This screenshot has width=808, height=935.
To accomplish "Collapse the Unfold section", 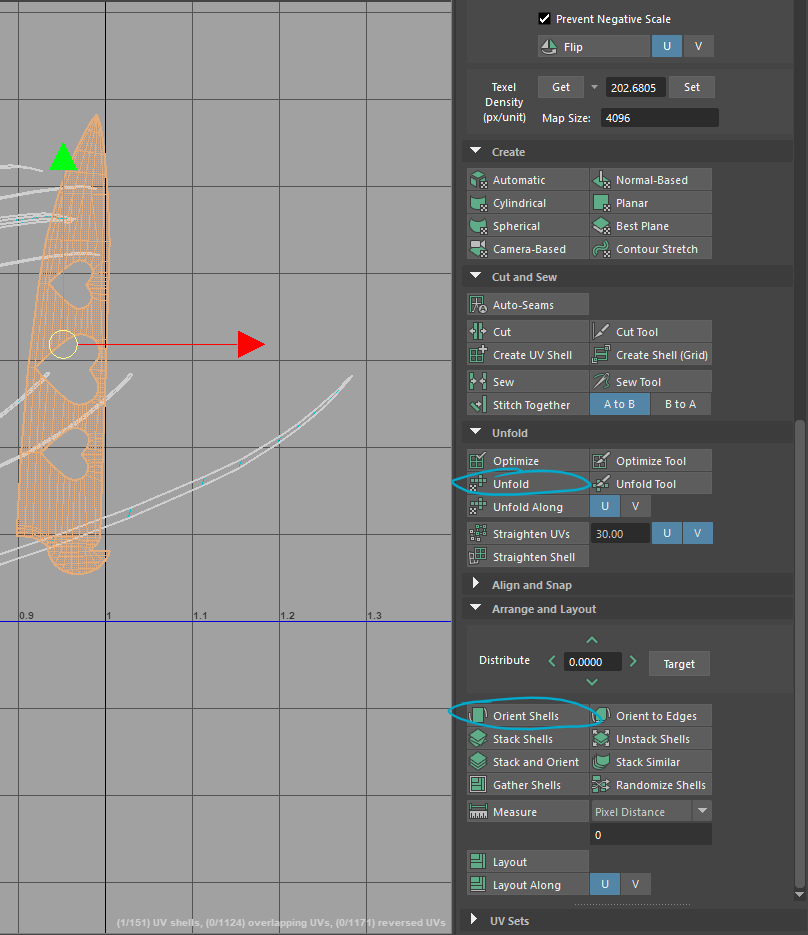I will pyautogui.click(x=476, y=432).
